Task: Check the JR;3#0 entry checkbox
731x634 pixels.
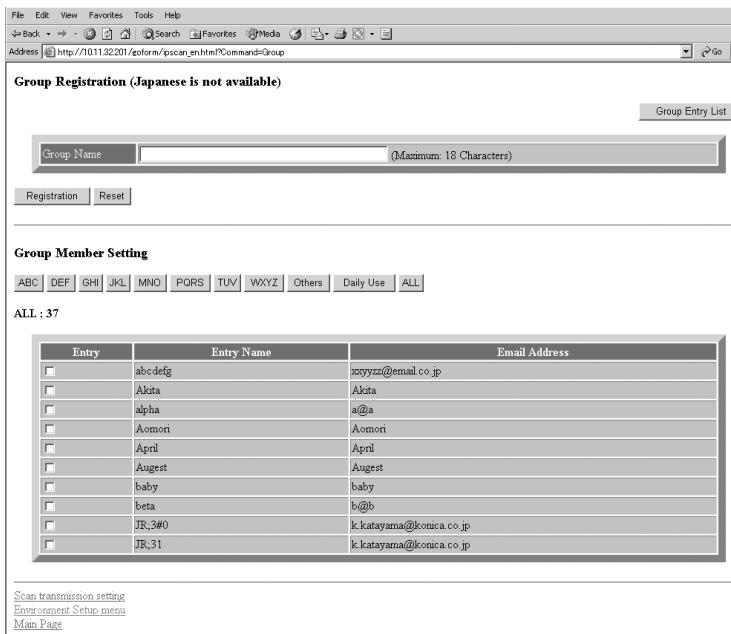Action: 49,525
